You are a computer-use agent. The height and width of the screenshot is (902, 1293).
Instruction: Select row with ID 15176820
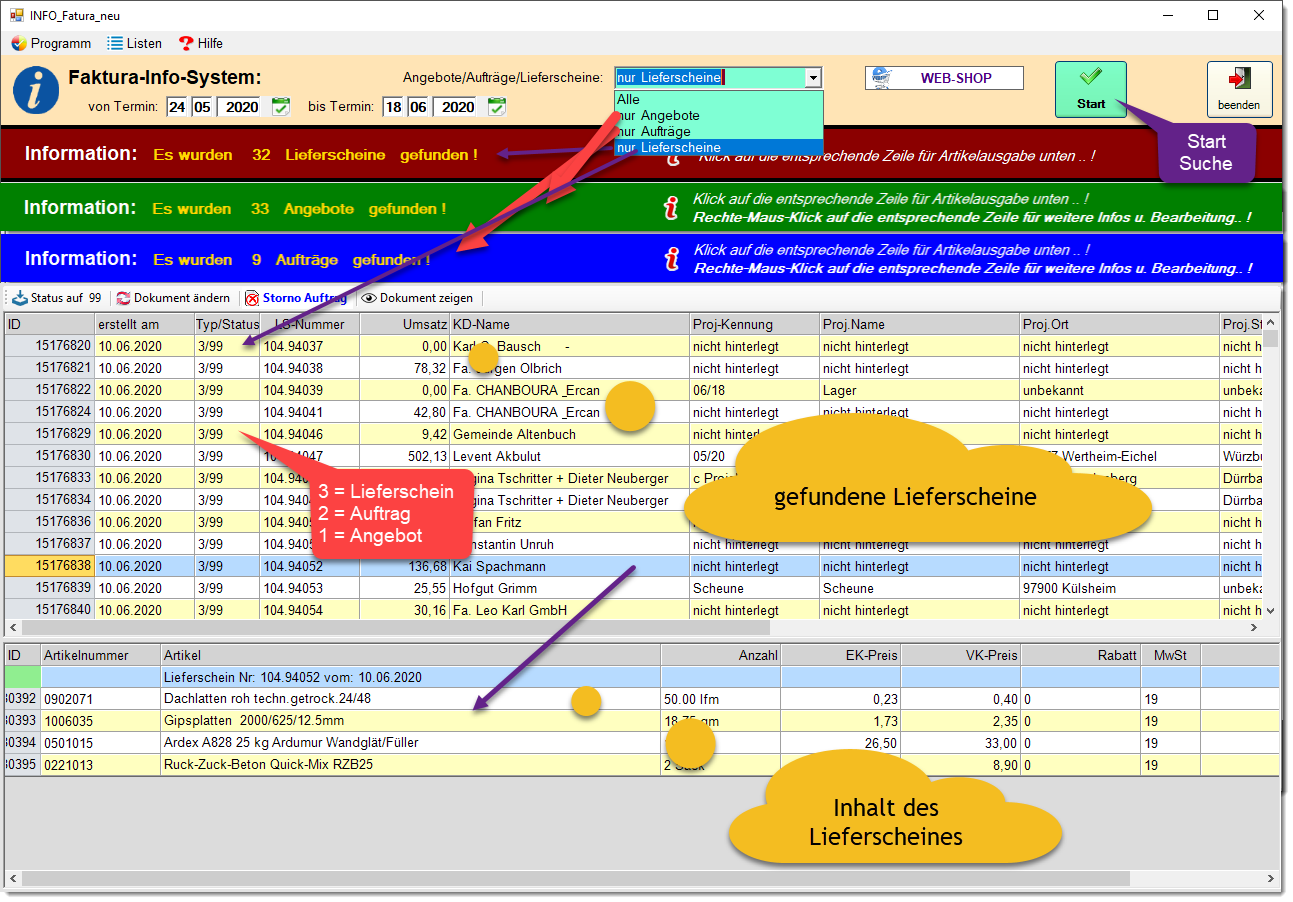(633, 346)
